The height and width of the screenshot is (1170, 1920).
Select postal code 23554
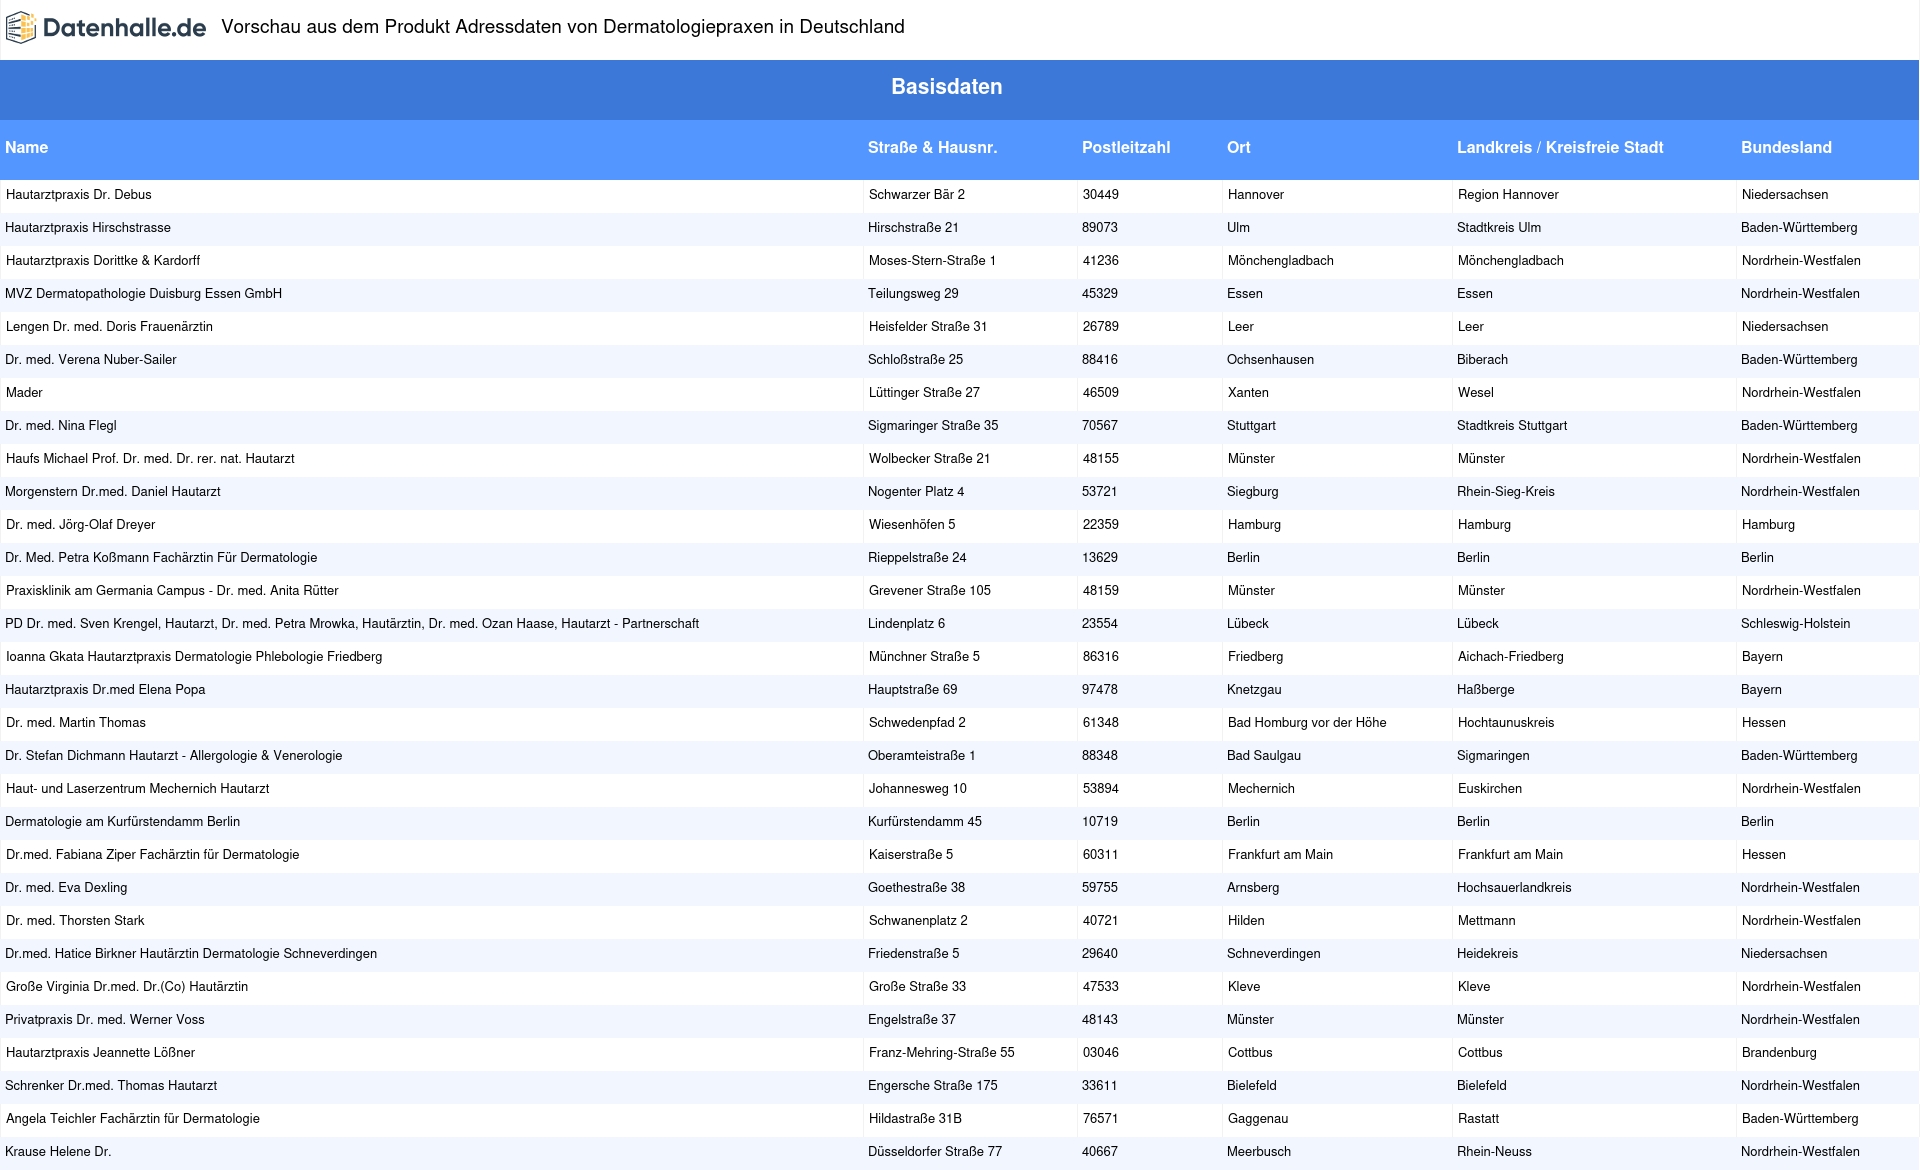(x=1100, y=624)
